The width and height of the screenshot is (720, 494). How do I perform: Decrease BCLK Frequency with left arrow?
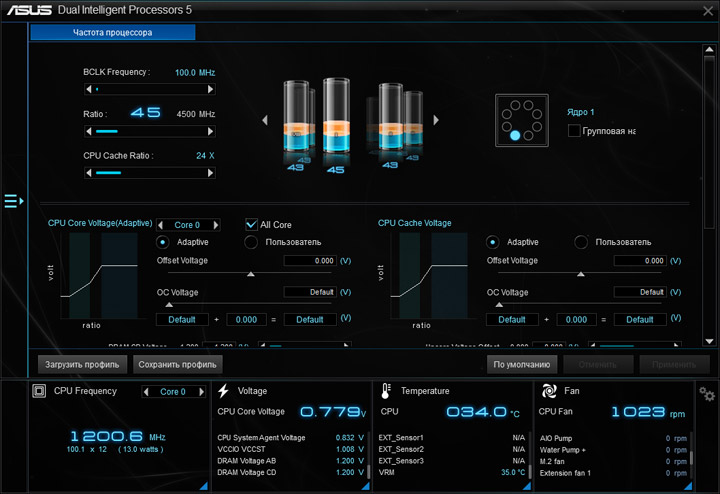[89, 89]
